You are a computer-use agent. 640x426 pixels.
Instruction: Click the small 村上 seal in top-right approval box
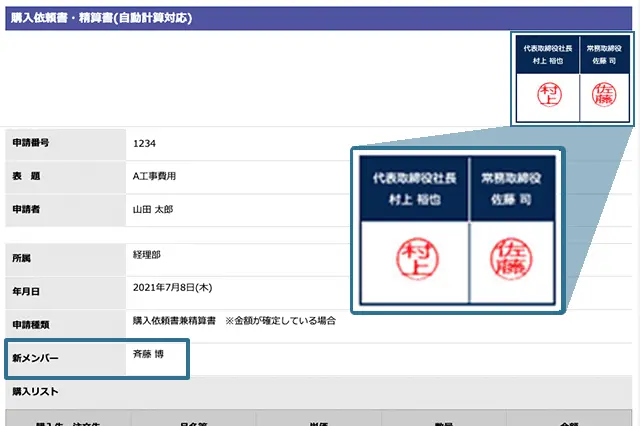550,96
